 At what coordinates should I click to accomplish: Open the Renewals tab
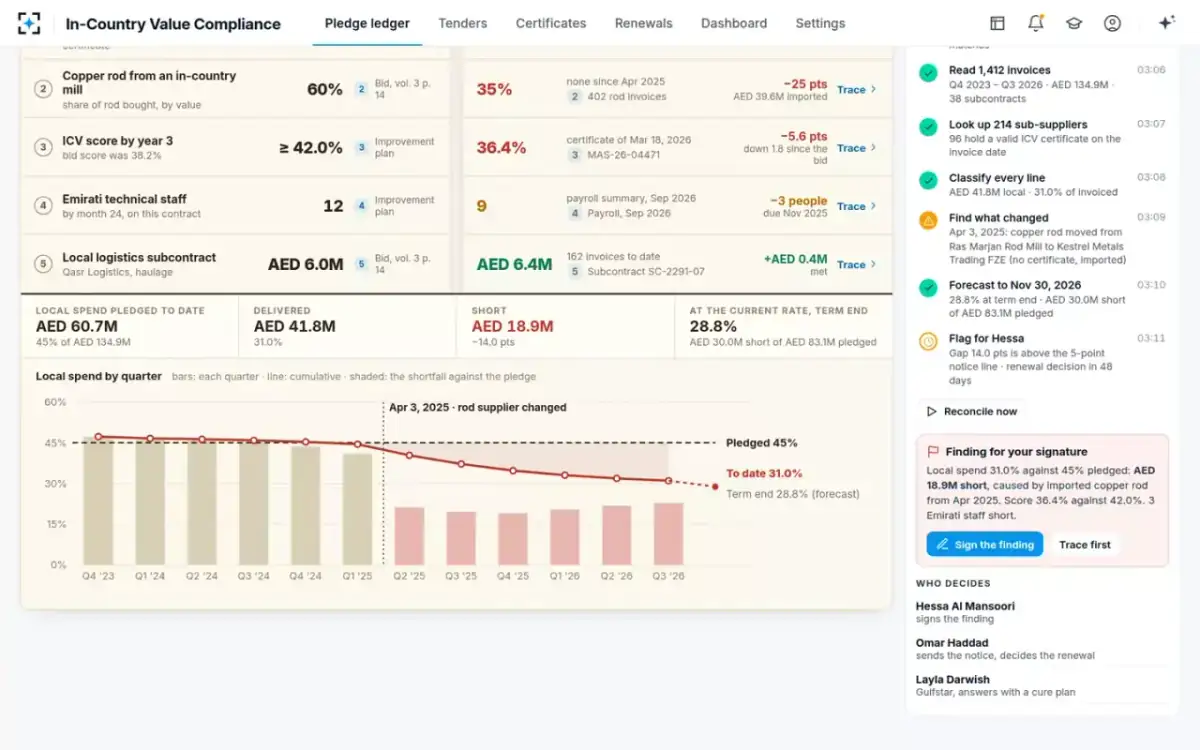[644, 23]
